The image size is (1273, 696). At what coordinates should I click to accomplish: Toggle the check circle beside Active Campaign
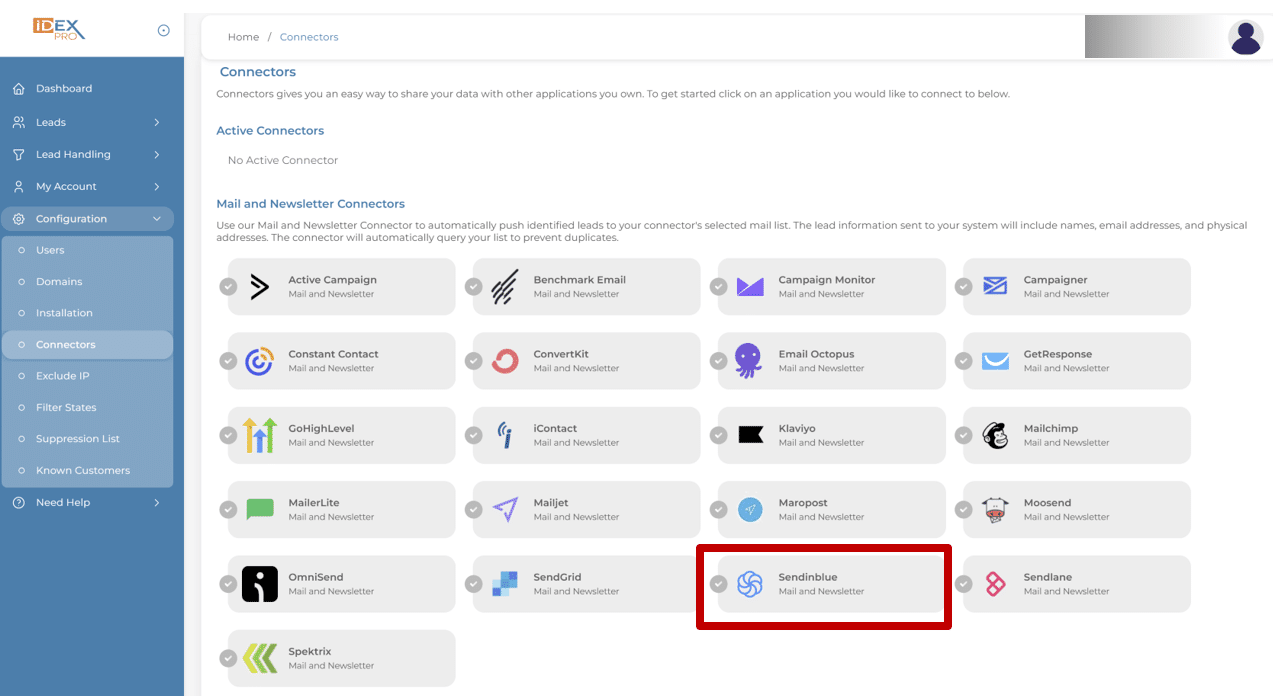229,287
